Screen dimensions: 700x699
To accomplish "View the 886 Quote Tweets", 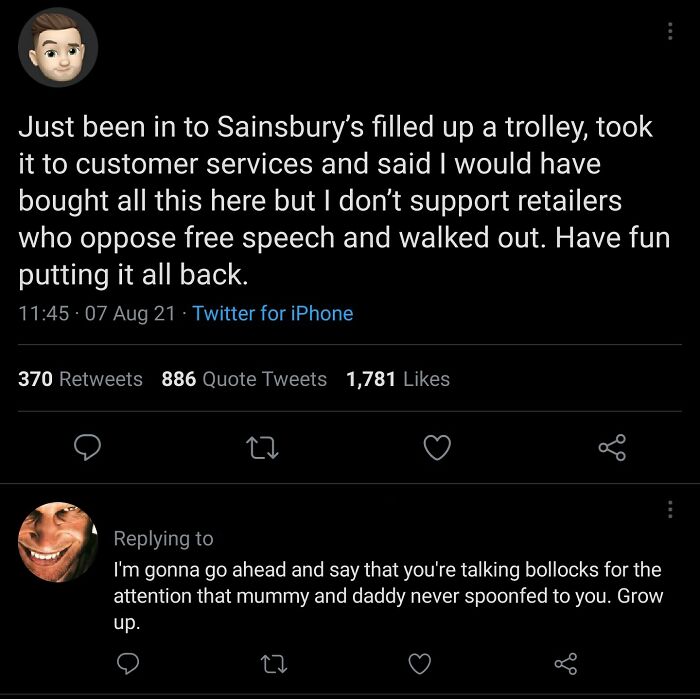I will 244,379.
